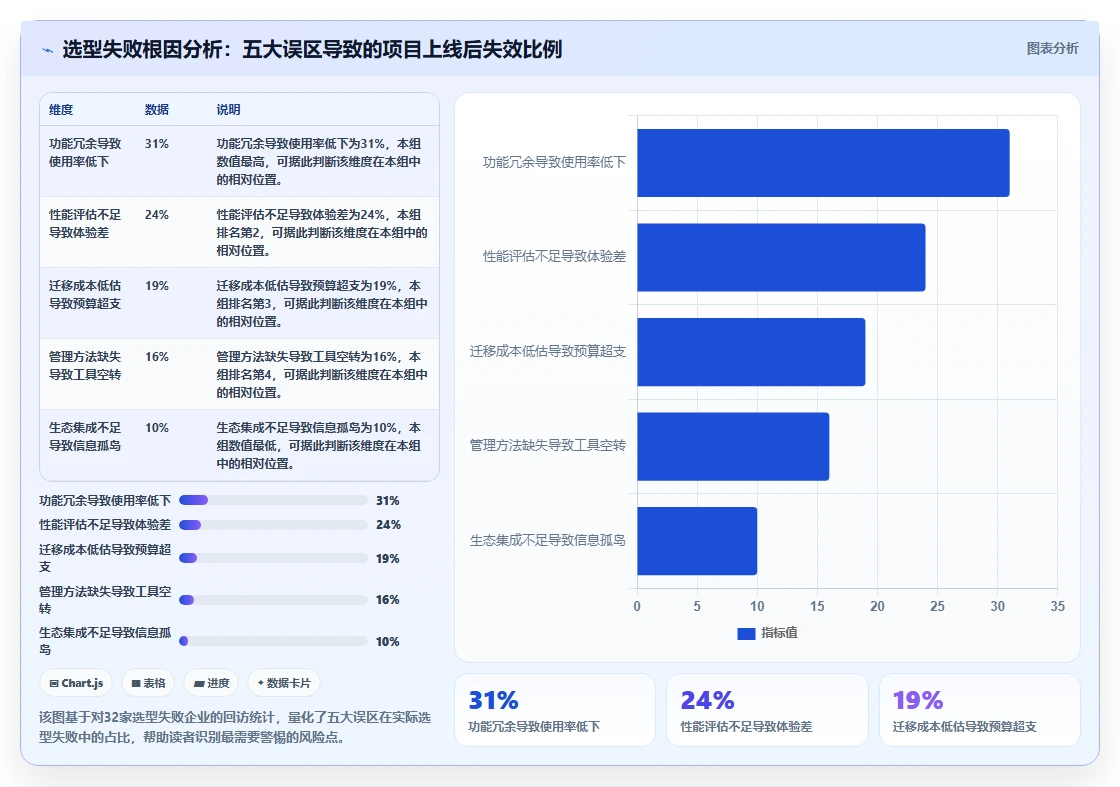Click the 表格 tag chip
Image resolution: width=1120 pixels, height=787 pixels.
149,683
